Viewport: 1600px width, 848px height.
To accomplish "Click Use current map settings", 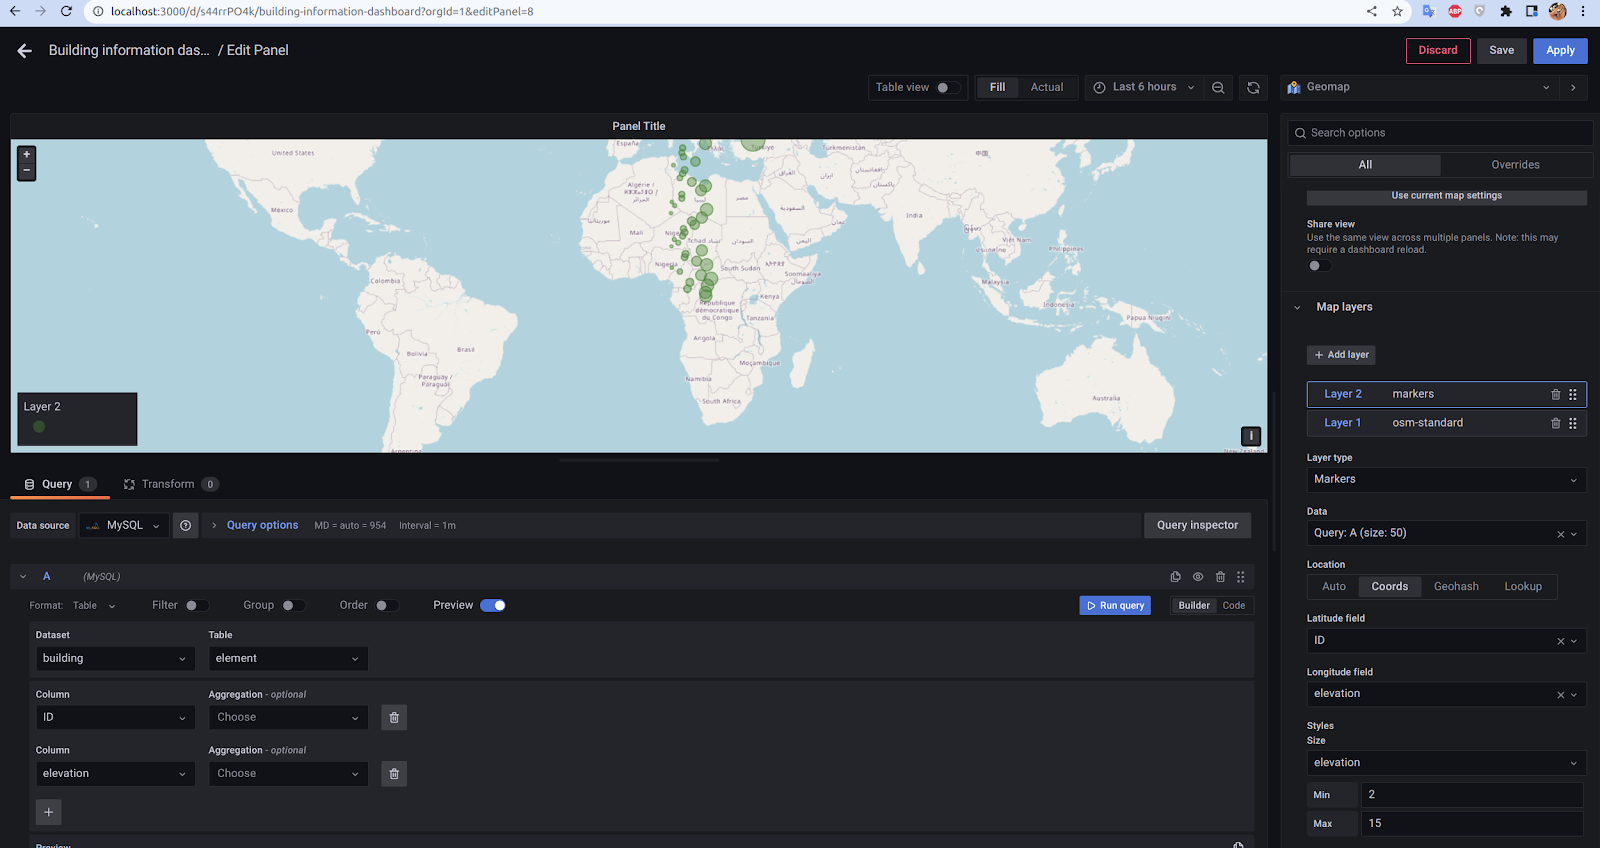I will coord(1446,197).
